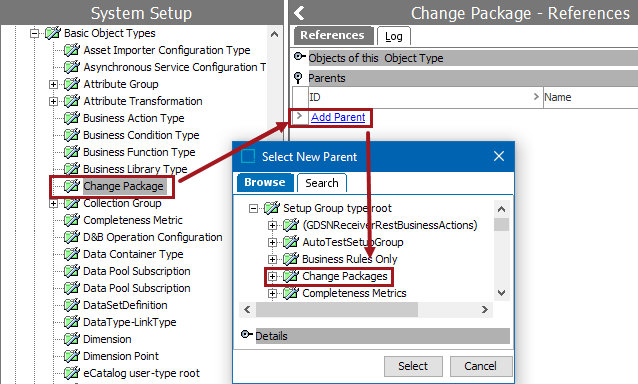Click the Add Parent link

(x=338, y=117)
